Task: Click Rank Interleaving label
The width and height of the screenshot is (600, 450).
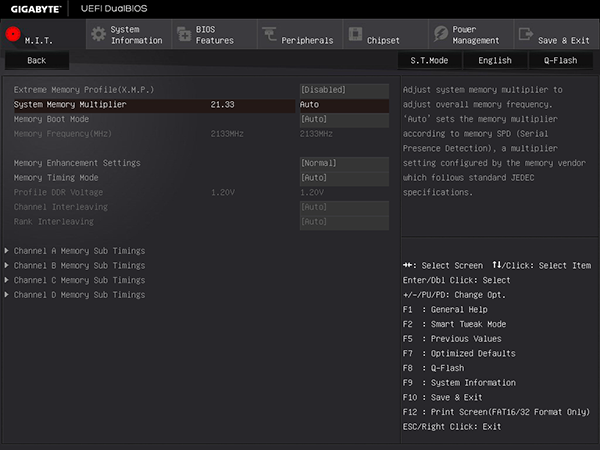Action: [54, 222]
